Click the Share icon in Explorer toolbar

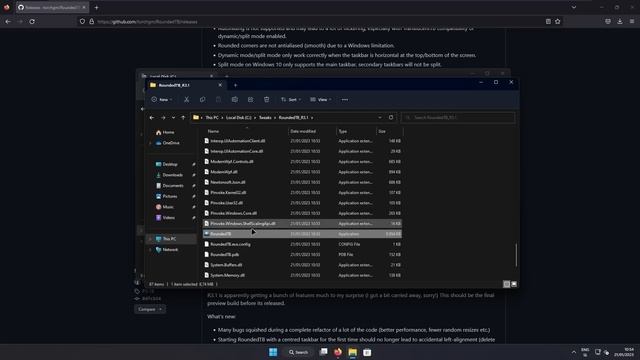tap(250, 100)
